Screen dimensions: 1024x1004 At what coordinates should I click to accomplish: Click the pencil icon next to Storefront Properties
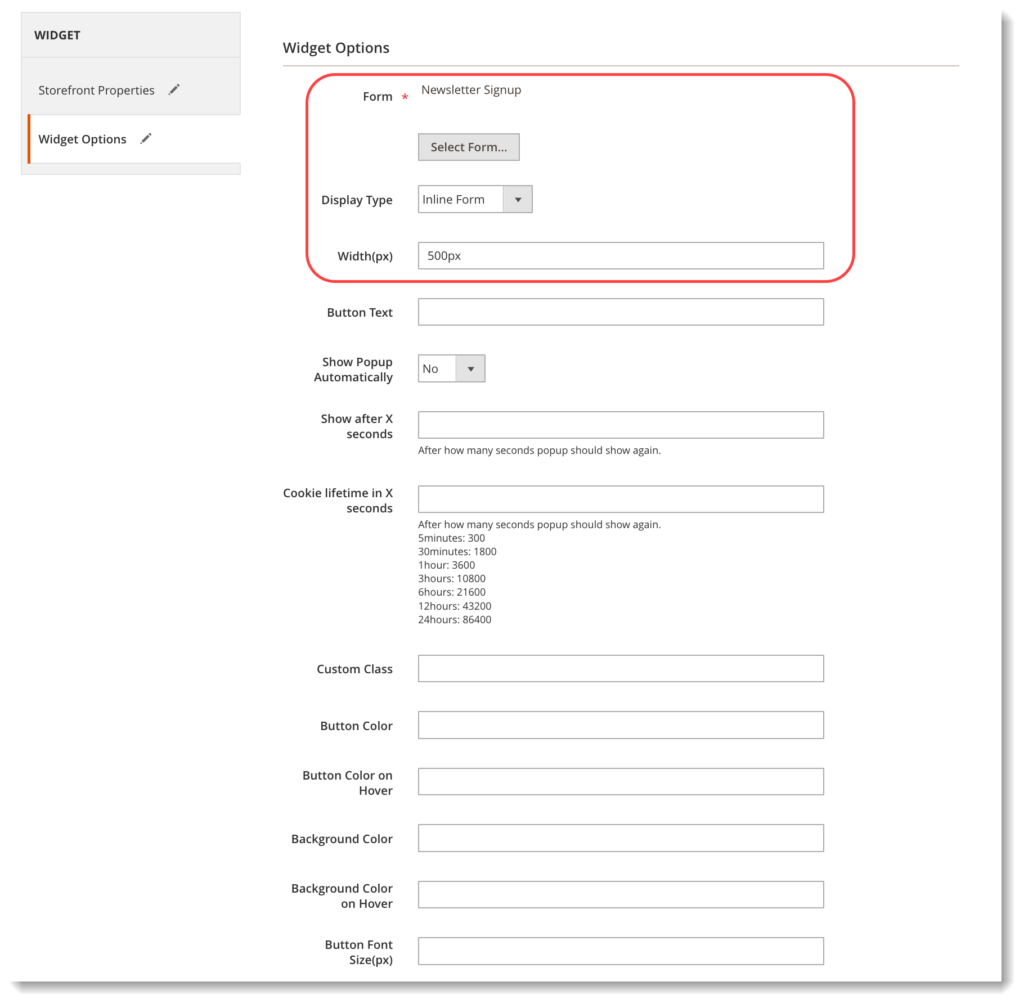point(174,89)
